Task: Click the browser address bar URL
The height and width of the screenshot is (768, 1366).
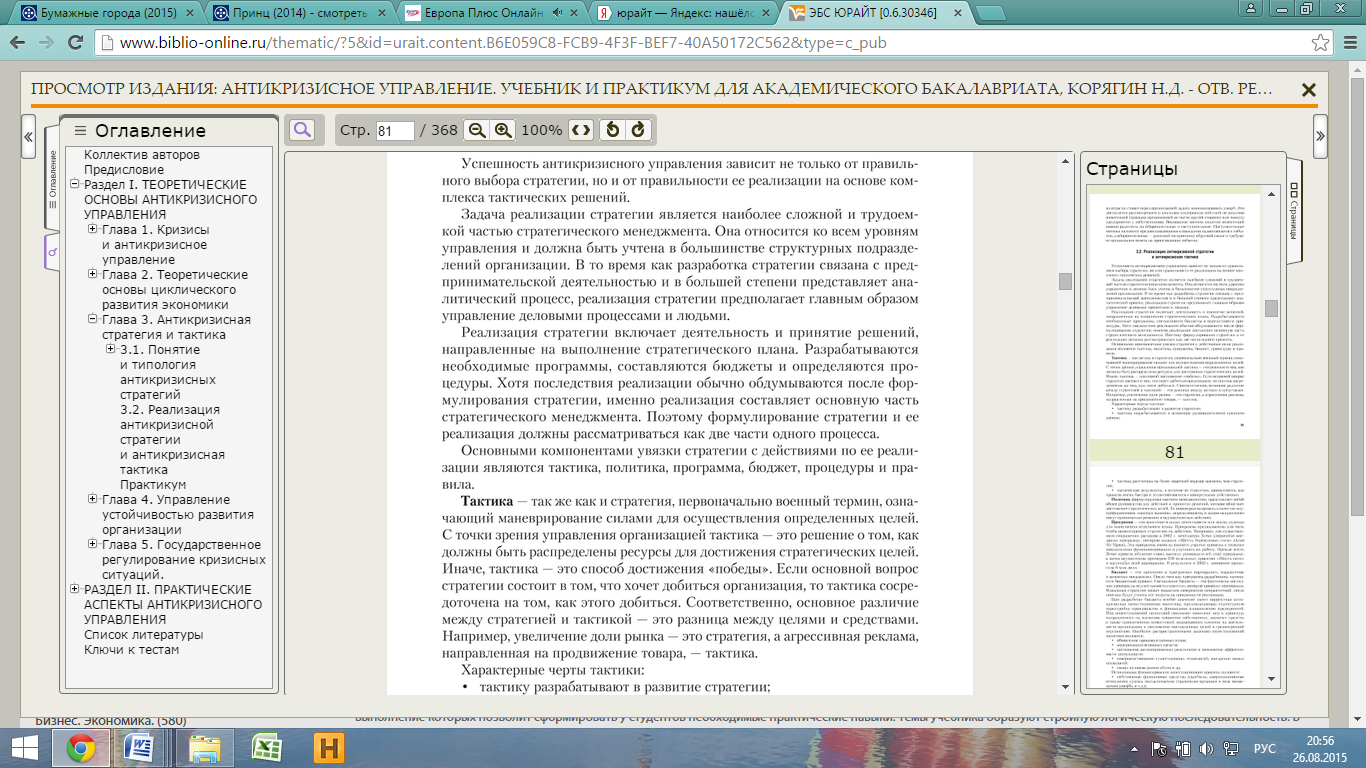Action: [503, 44]
